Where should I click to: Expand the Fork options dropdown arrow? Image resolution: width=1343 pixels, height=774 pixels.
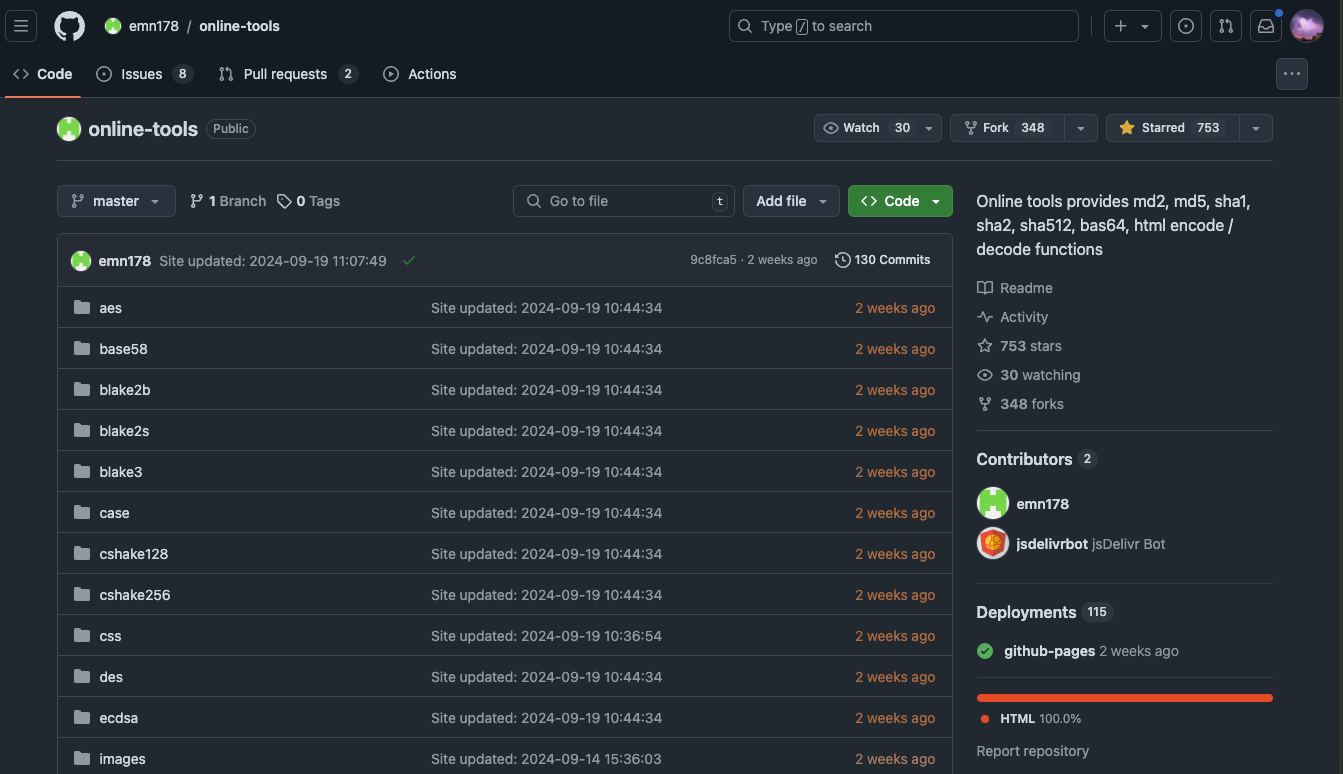coord(1080,128)
